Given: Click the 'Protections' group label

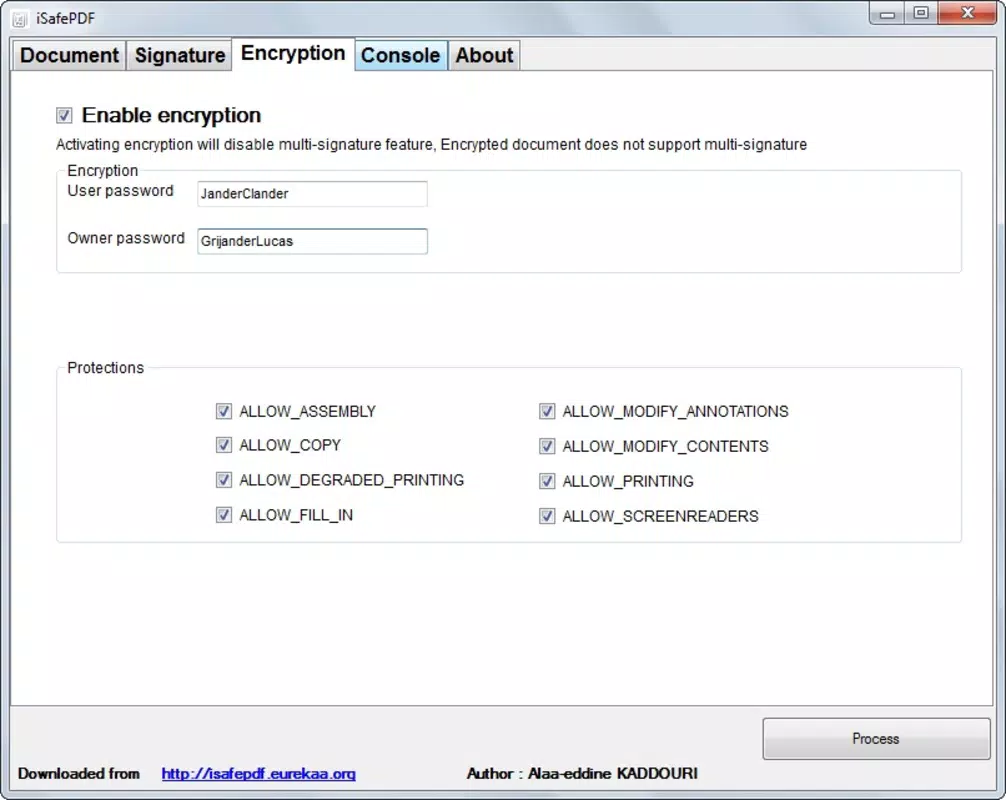Looking at the screenshot, I should tap(105, 368).
